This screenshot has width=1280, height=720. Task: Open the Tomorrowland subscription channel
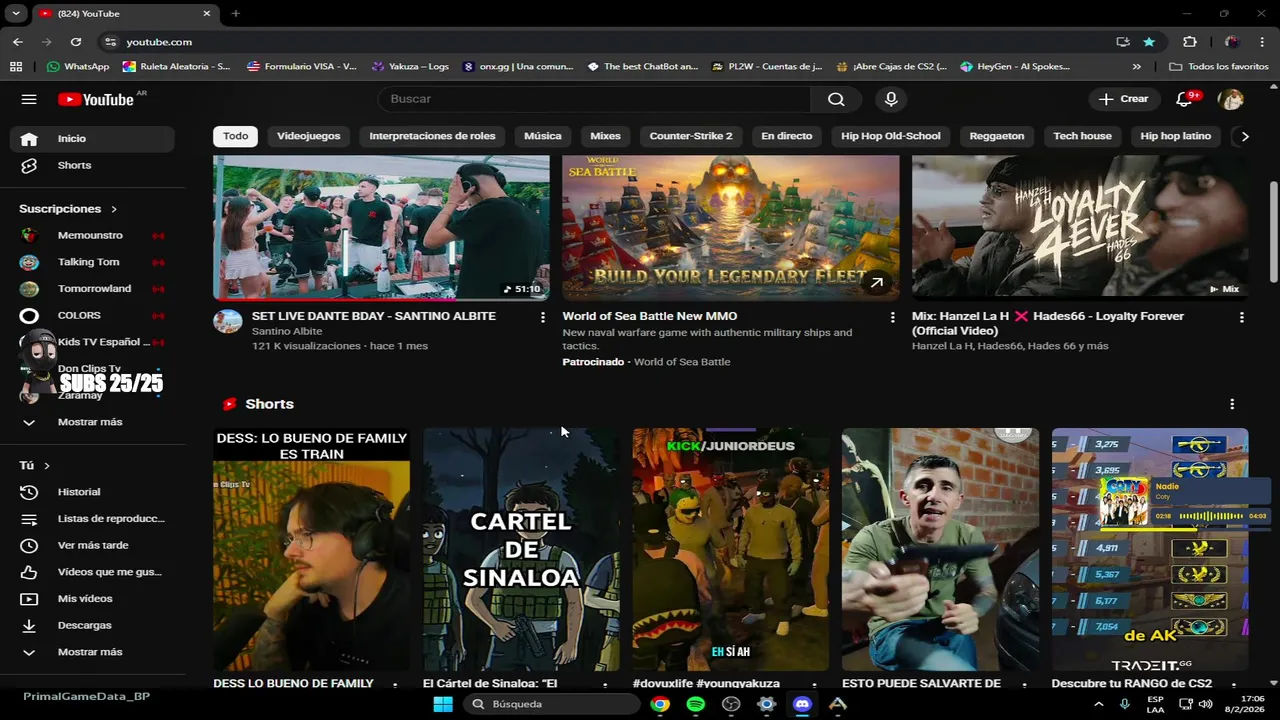point(92,288)
